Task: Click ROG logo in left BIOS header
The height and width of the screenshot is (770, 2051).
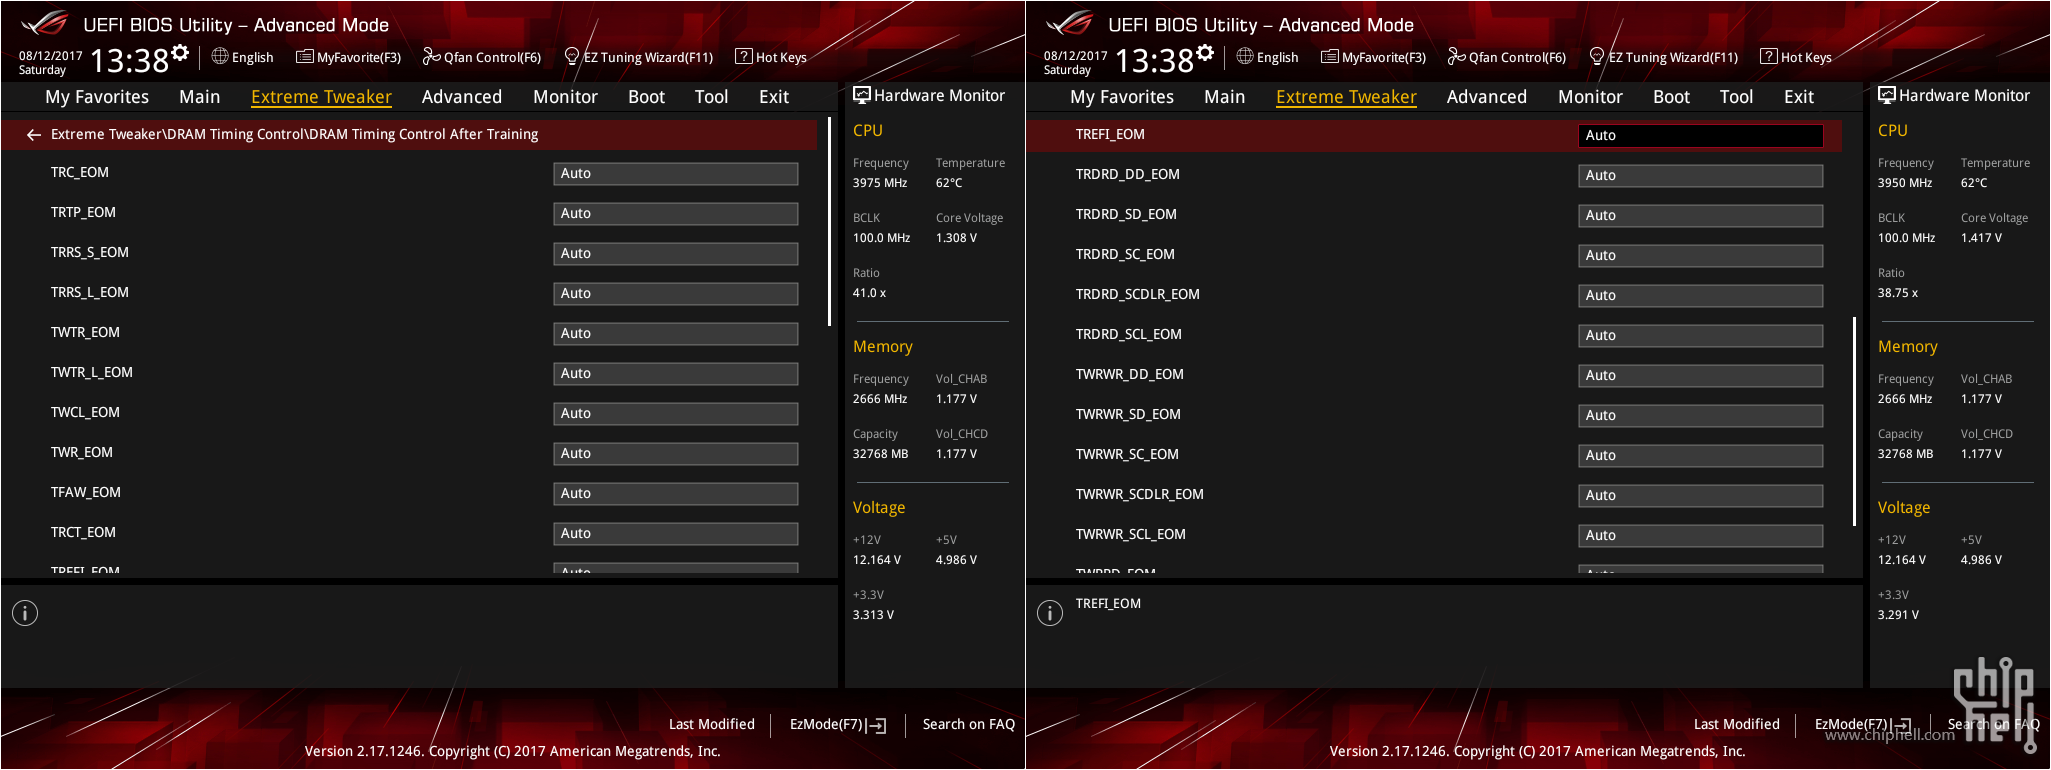Action: pos(45,23)
